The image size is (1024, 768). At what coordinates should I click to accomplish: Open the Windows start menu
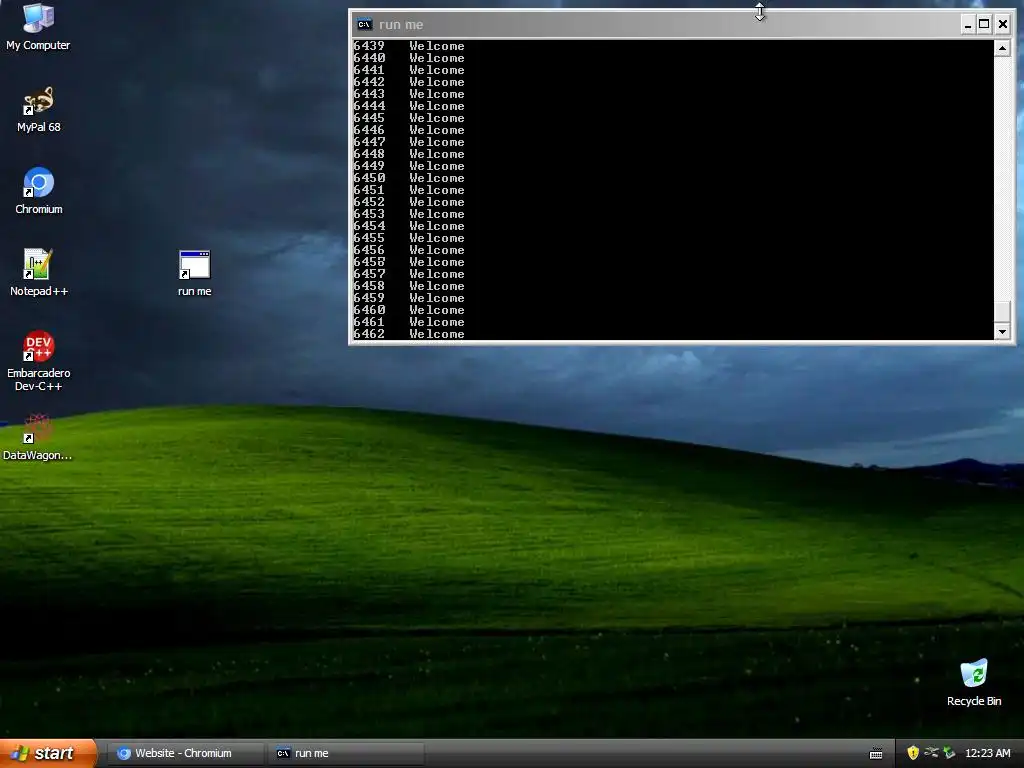click(x=48, y=753)
